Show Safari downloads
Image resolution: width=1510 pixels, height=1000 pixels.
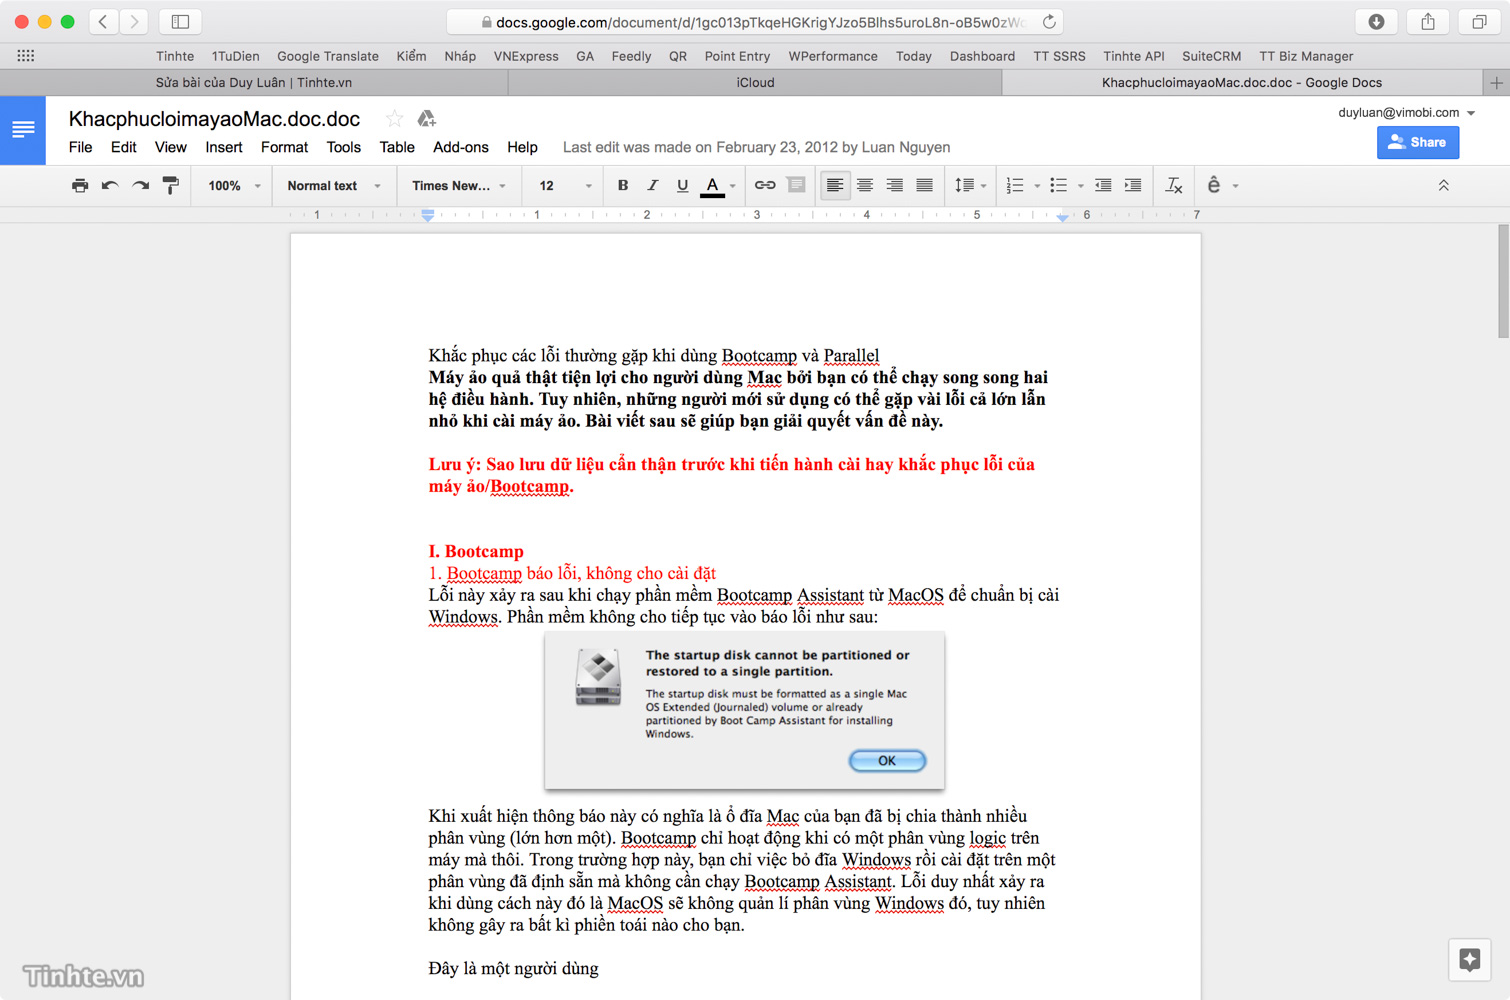(x=1377, y=21)
